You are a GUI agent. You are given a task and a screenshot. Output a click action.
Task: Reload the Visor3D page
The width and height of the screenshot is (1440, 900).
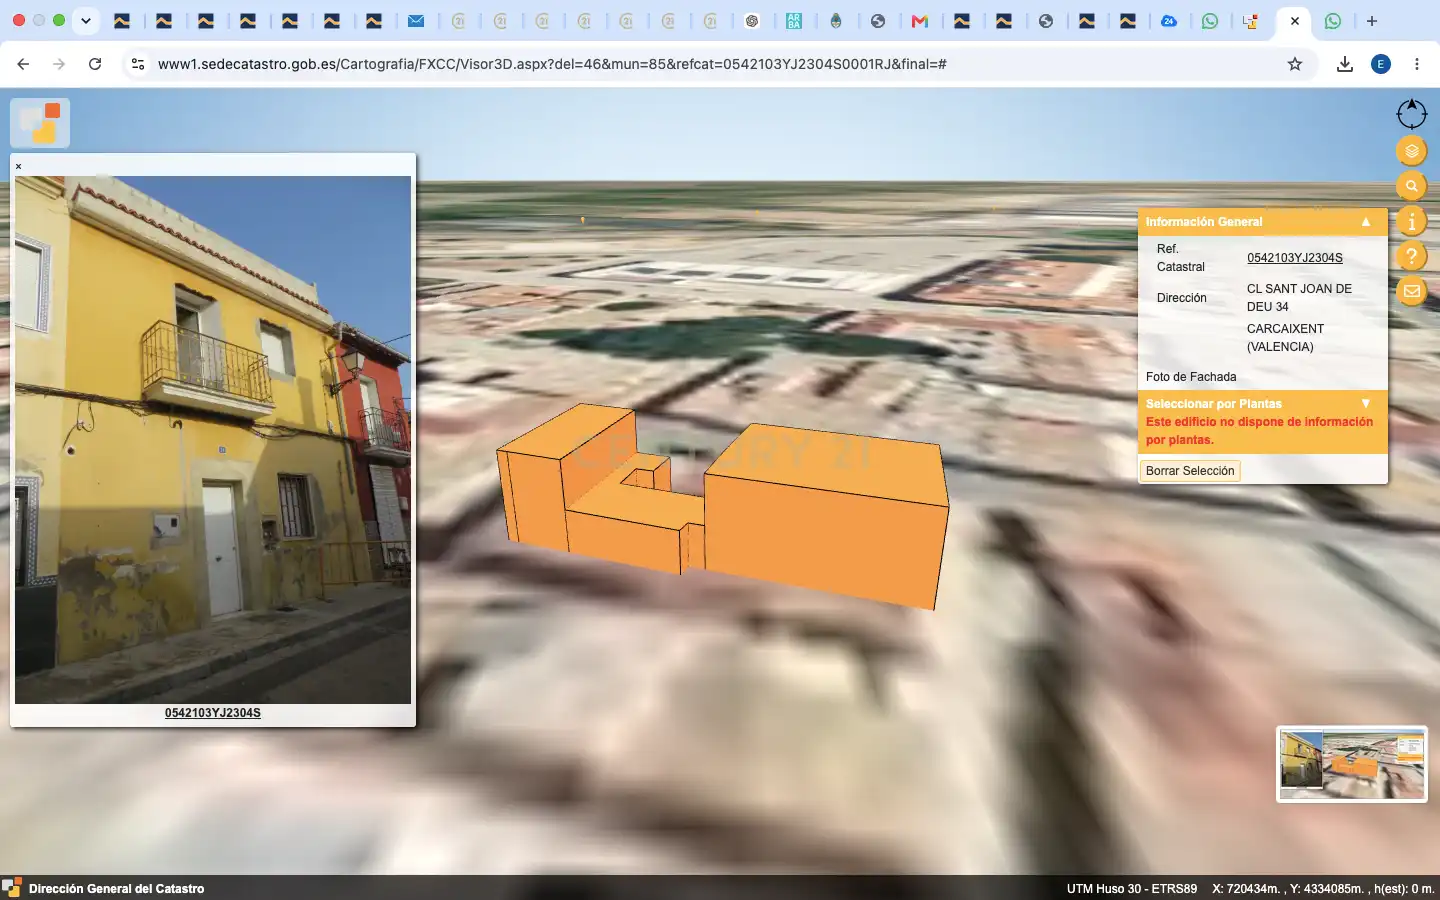click(x=95, y=64)
